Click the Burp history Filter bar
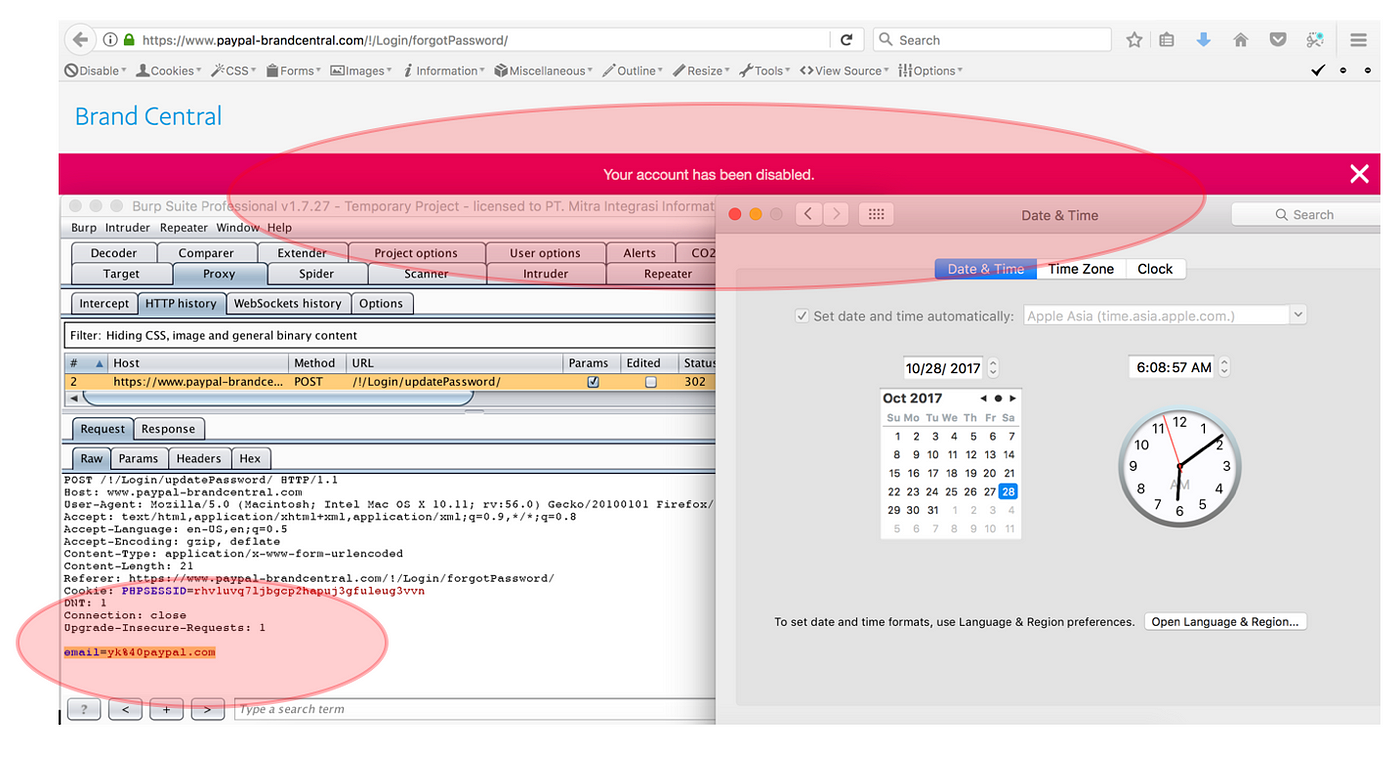Image resolution: width=1400 pixels, height=760 pixels. pos(390,335)
